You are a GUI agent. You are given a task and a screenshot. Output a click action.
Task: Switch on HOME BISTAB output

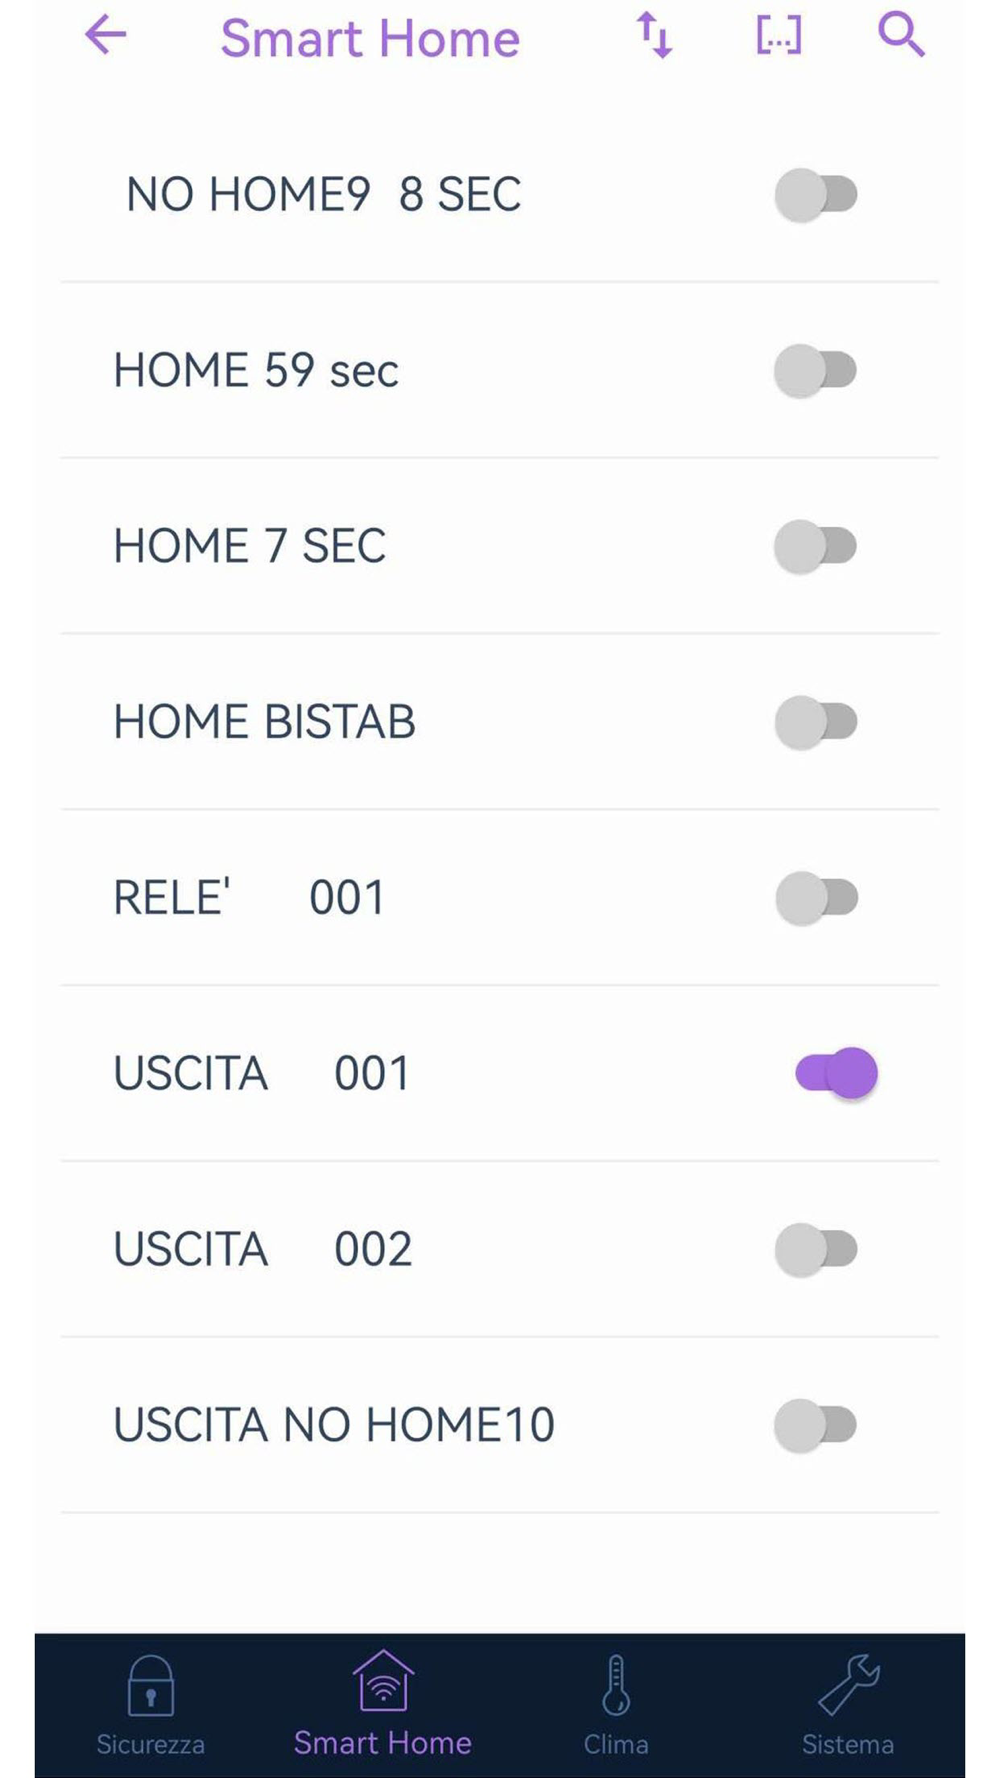(817, 722)
